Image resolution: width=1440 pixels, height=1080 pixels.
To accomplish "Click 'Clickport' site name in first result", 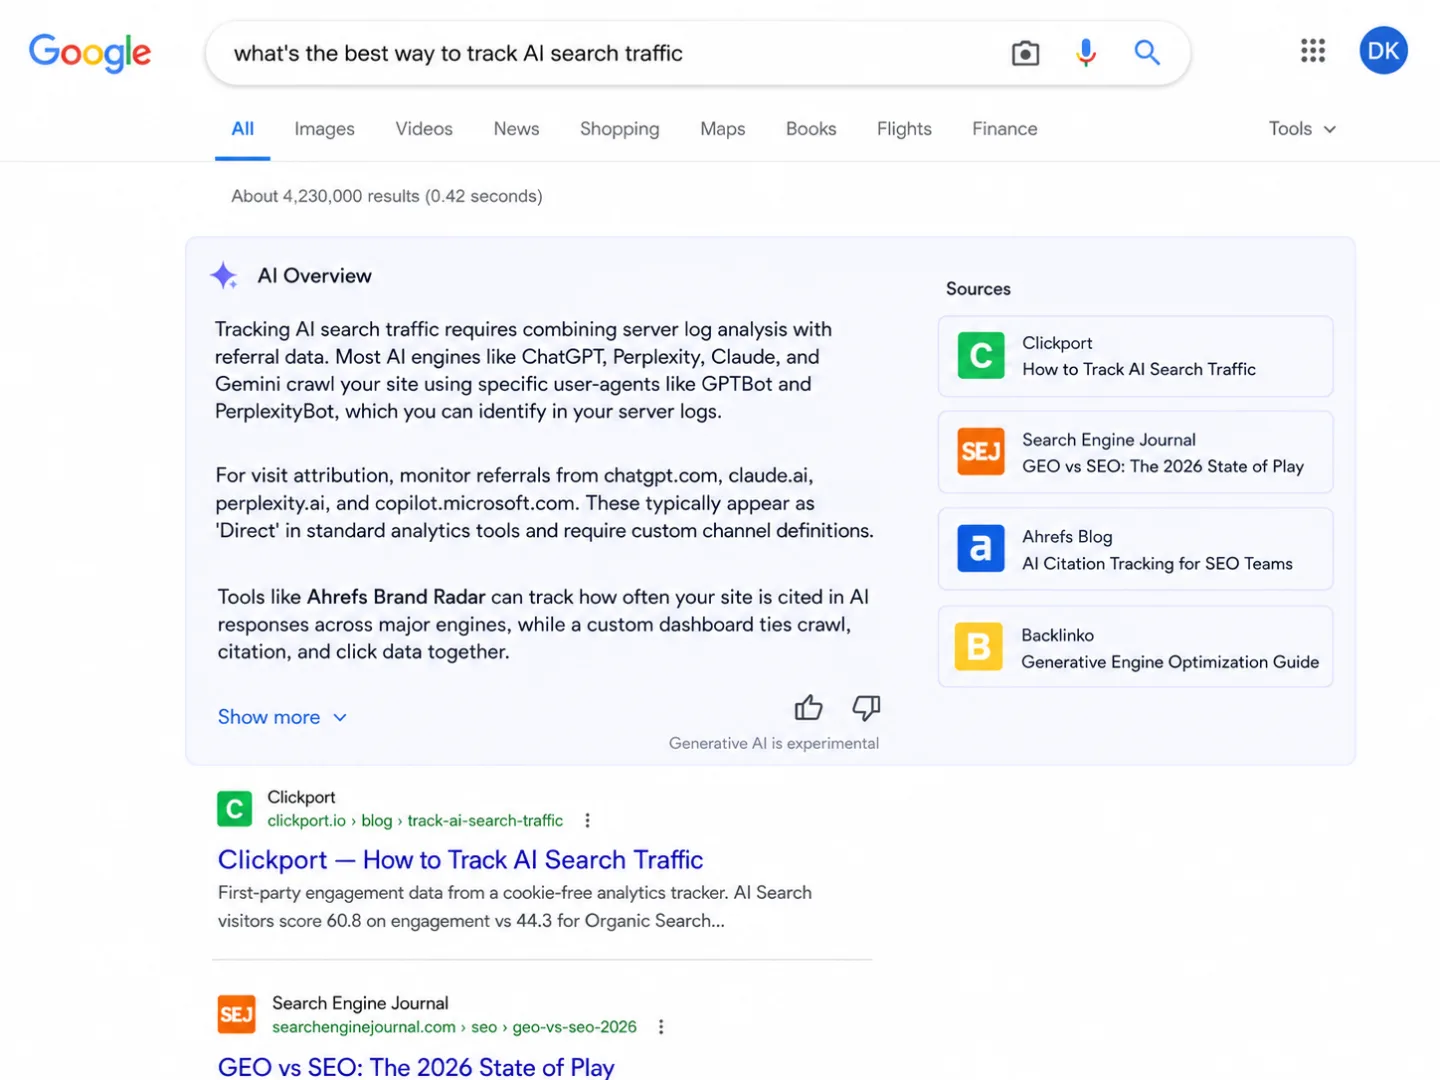I will coord(301,797).
